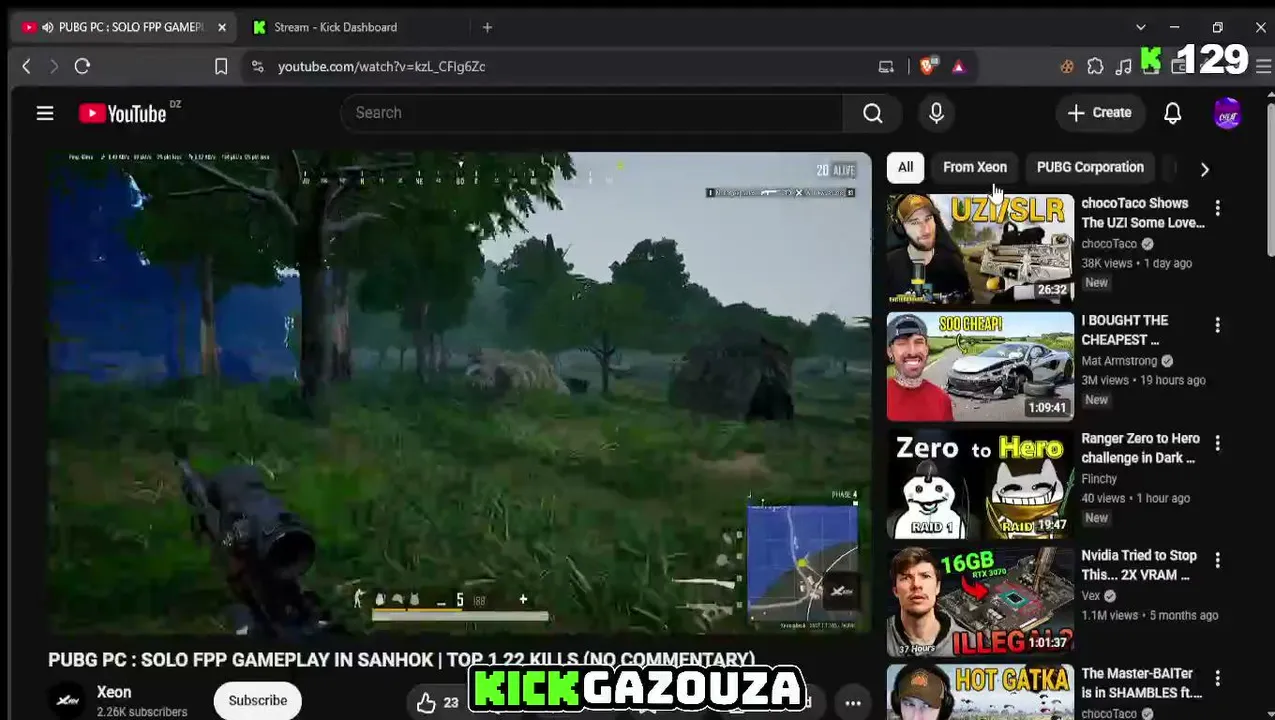Open I BOUGHT THE CHEAPEST video title
The image size is (1275, 720).
tap(1125, 330)
